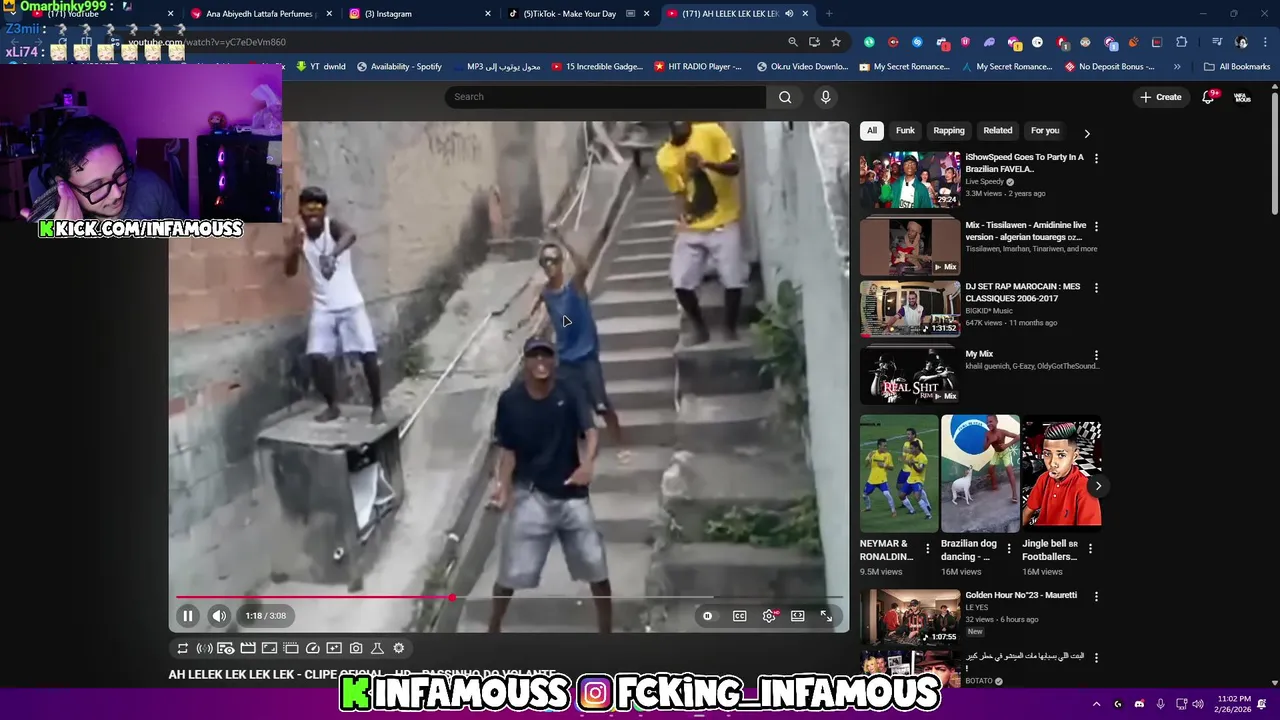
Task: Click the Create button on YouTube
Action: tap(1161, 97)
